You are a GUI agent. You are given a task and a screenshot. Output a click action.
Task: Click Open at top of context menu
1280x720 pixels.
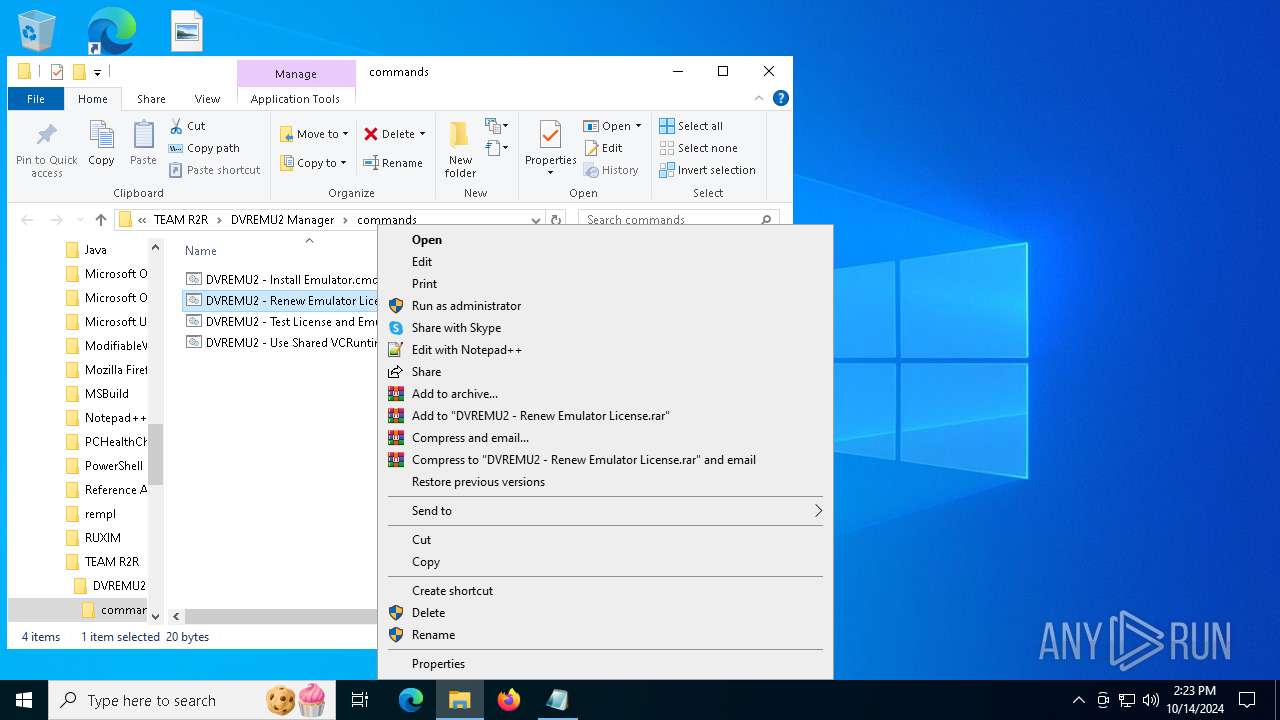(605, 240)
